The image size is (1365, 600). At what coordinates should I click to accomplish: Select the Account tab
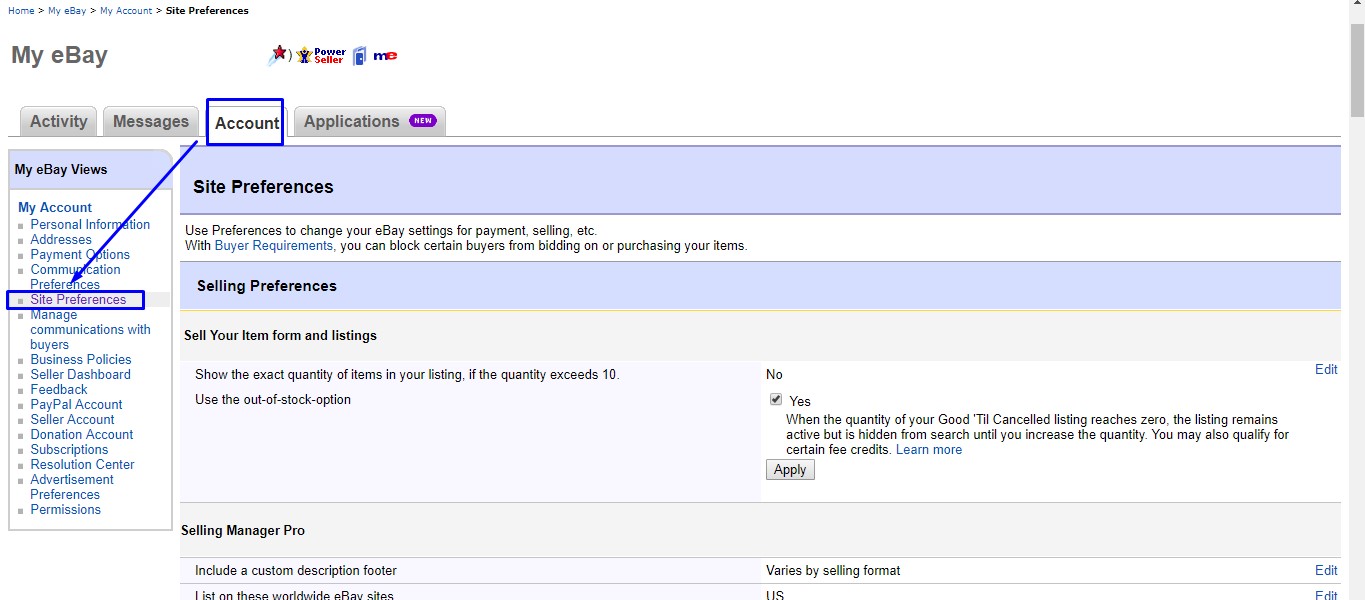point(246,123)
